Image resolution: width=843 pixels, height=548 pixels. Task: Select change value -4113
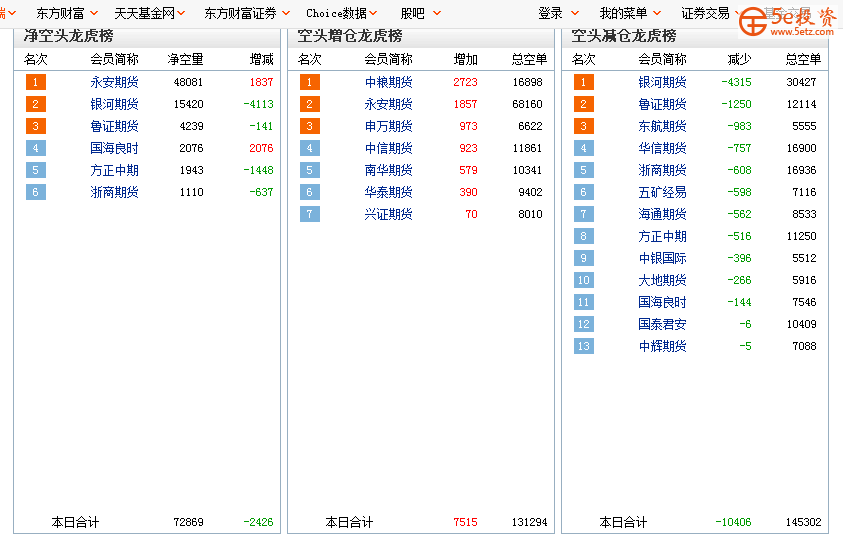tap(258, 104)
